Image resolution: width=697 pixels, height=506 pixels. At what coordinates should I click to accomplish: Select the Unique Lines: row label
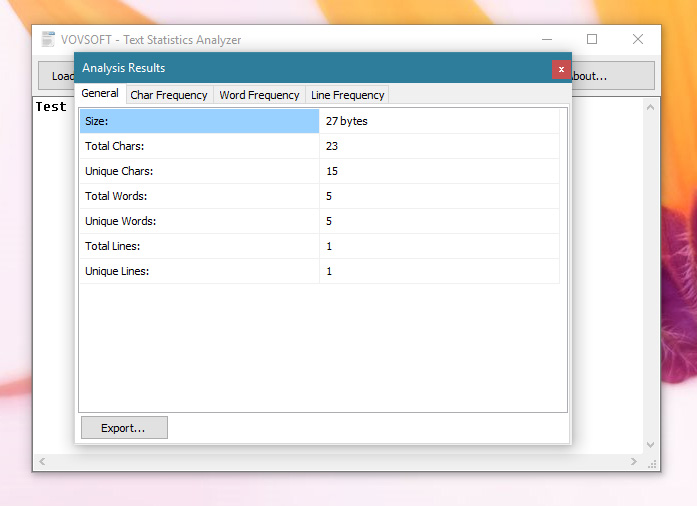click(200, 271)
